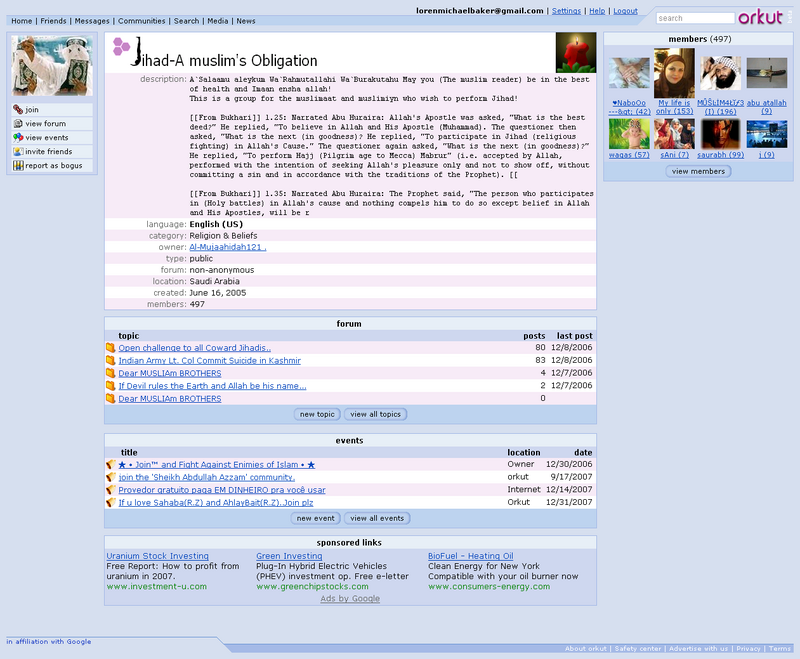Click member photo above My life is only
Image resolution: width=800 pixels, height=659 pixels.
coord(674,73)
